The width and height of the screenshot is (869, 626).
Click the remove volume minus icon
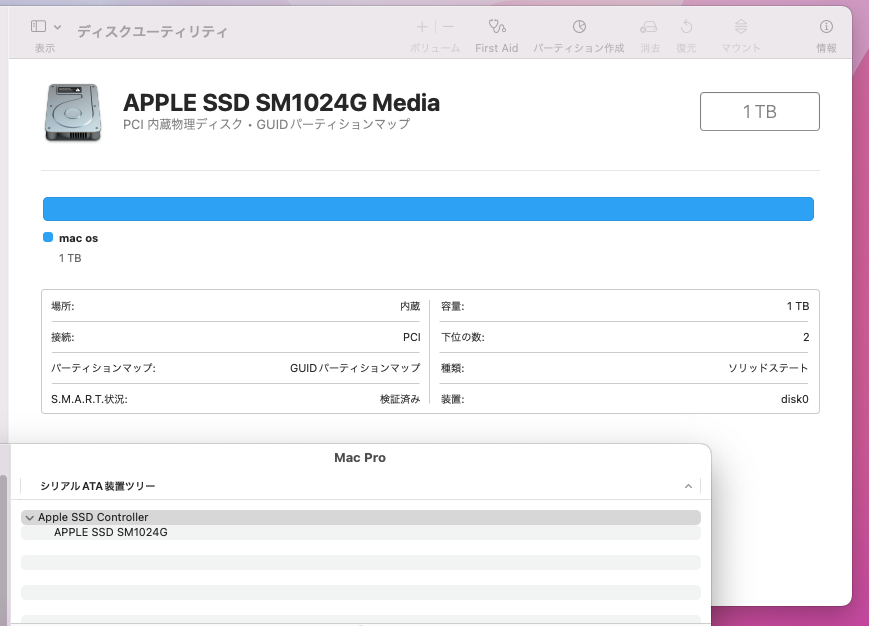click(x=448, y=27)
